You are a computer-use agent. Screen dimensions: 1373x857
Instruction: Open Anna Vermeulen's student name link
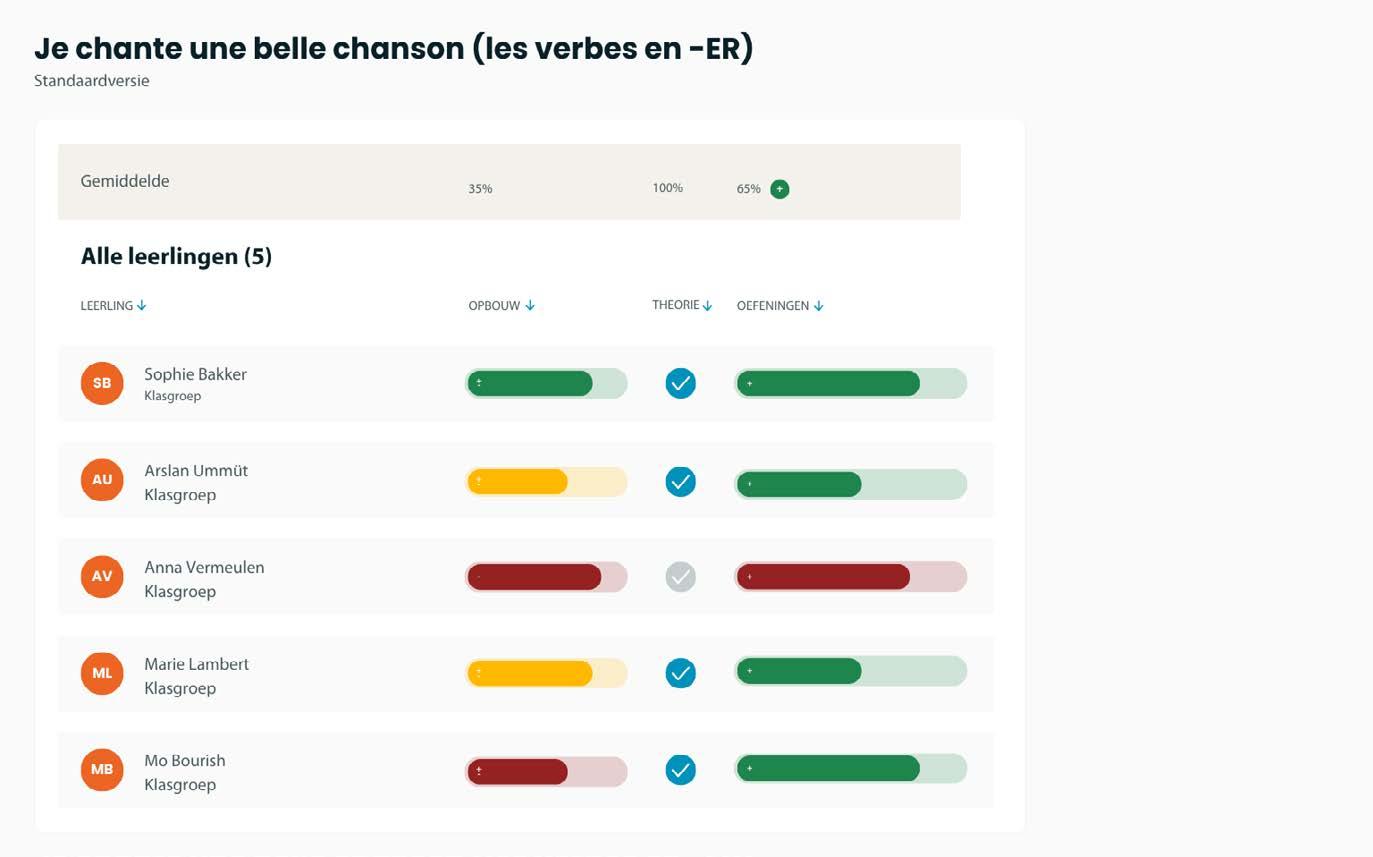204,567
